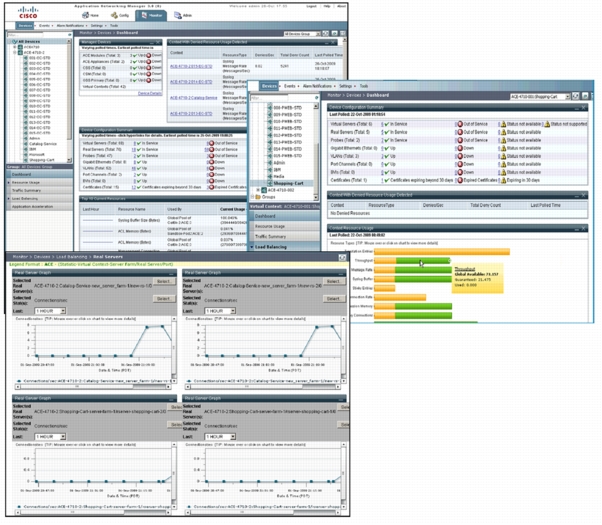Screen dimensions: 602x525
Task: Open Dashboard in Virtual Context sidebar
Action: click(x=285, y=216)
